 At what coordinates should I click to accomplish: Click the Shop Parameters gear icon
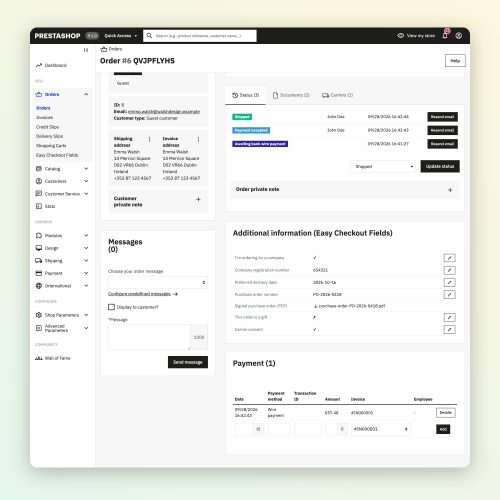[39, 315]
